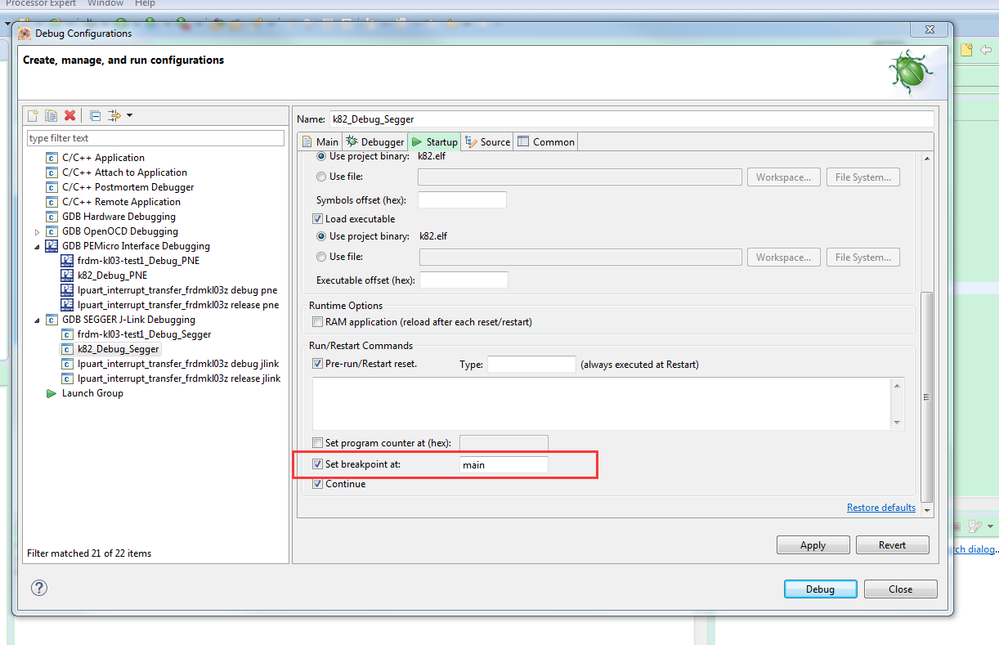
Task: Select Use file radio under Load executable
Action: click(321, 256)
